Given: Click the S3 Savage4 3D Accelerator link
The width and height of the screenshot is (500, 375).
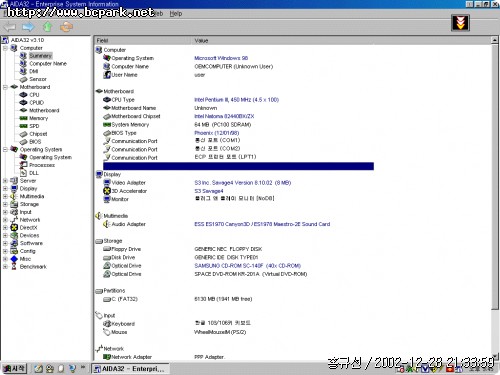Looking at the screenshot, I should (209, 191).
